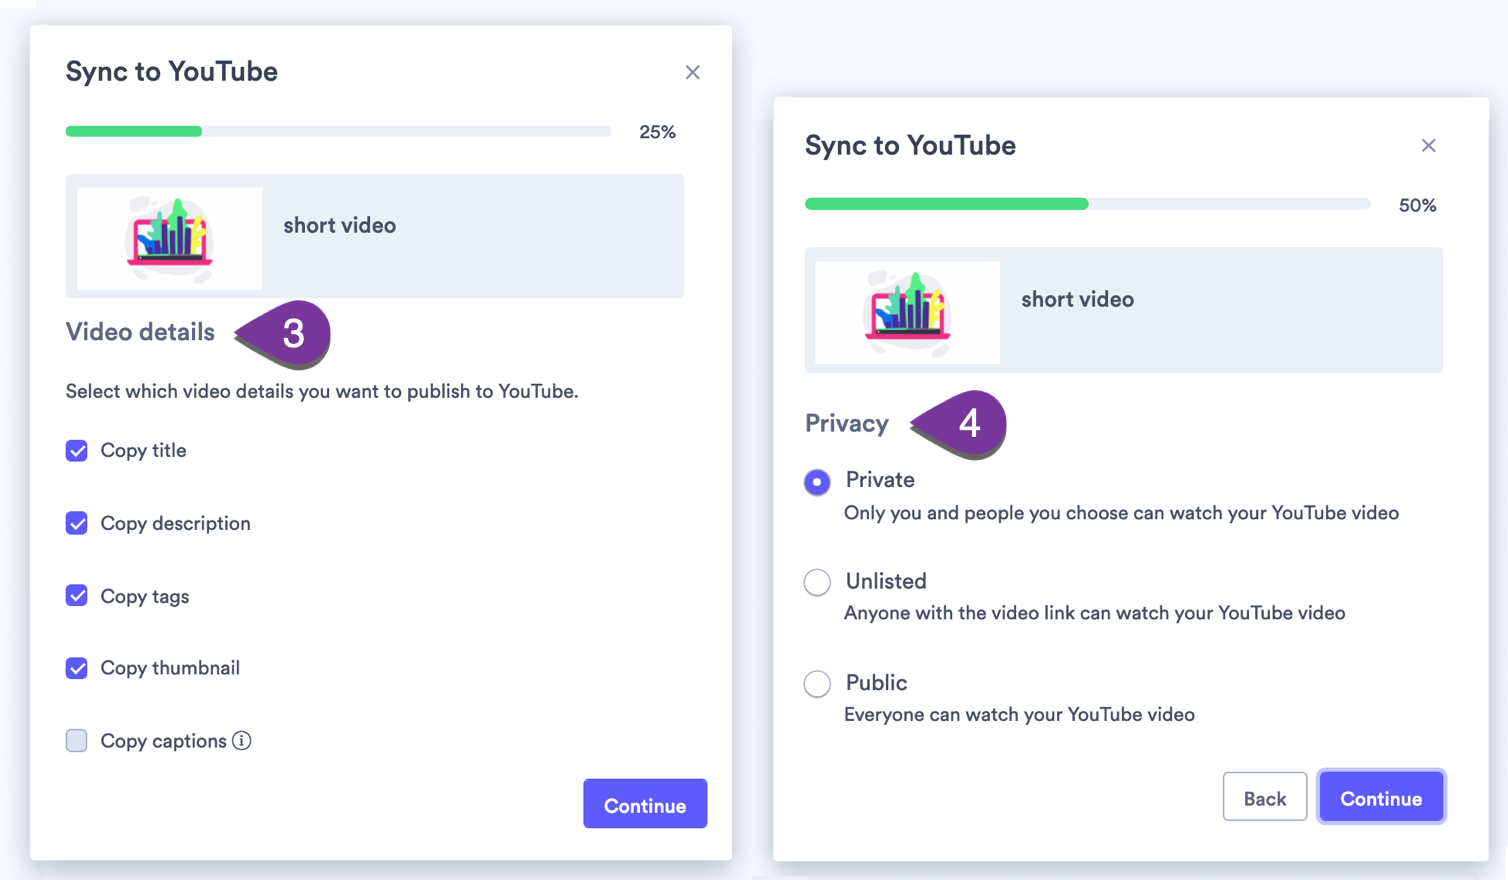
Task: Click 'Anyone with the video link' description
Action: coord(1094,613)
